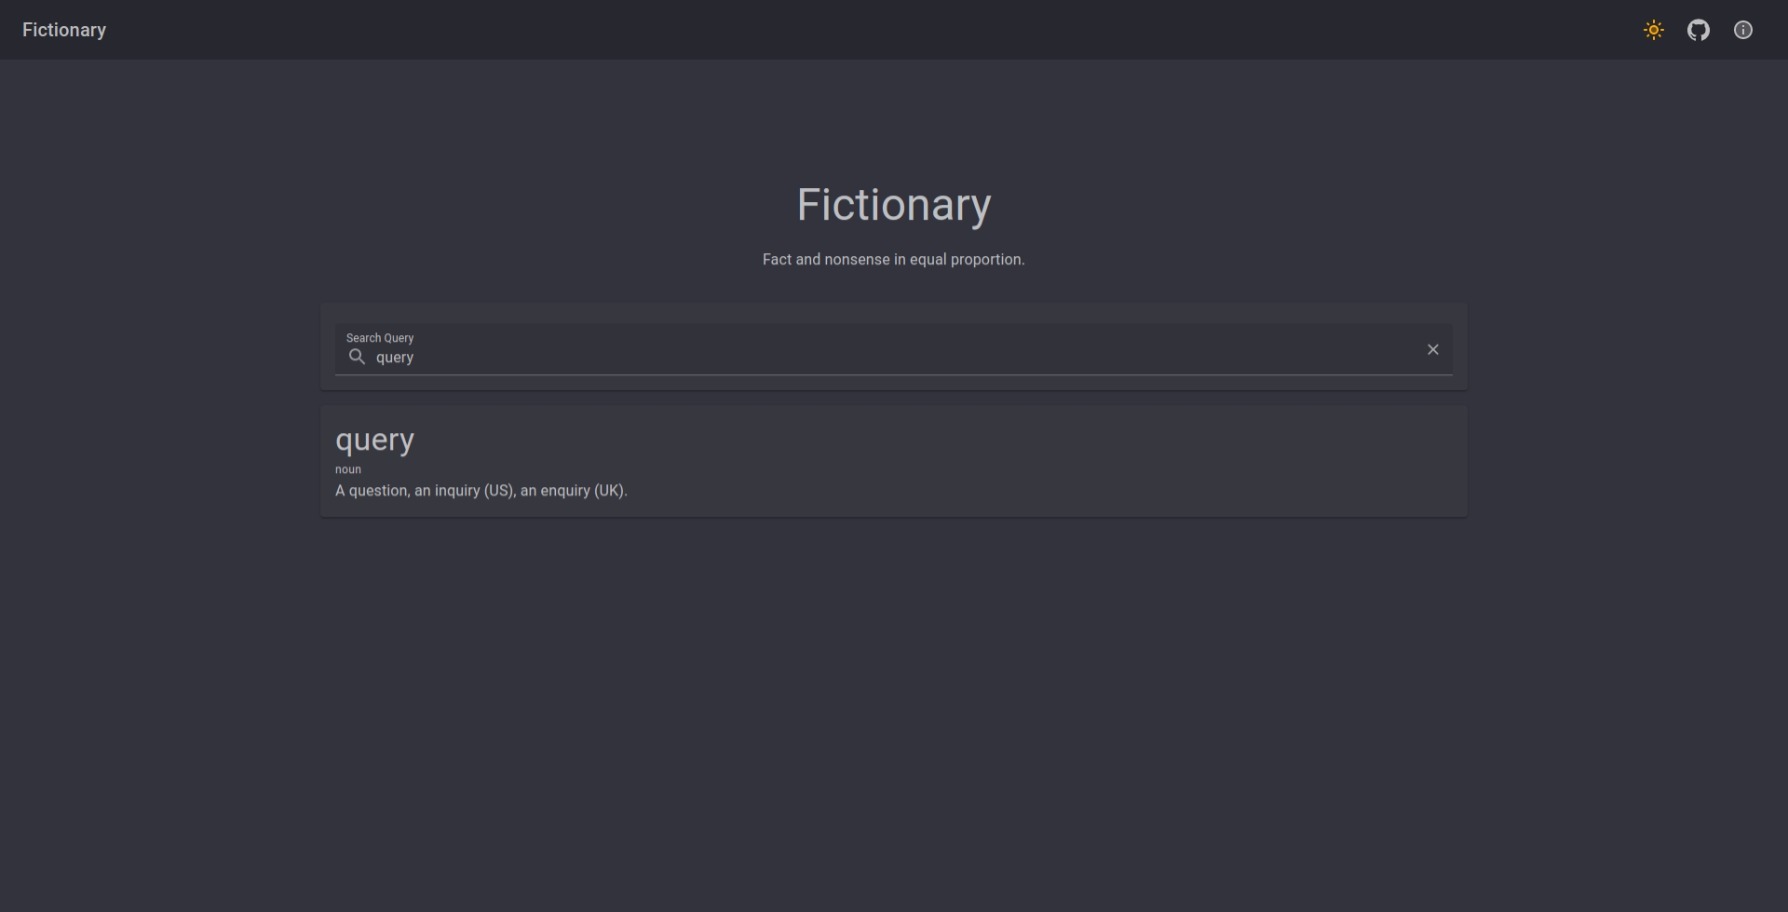Toggle light mode with the sun icon

point(1654,30)
